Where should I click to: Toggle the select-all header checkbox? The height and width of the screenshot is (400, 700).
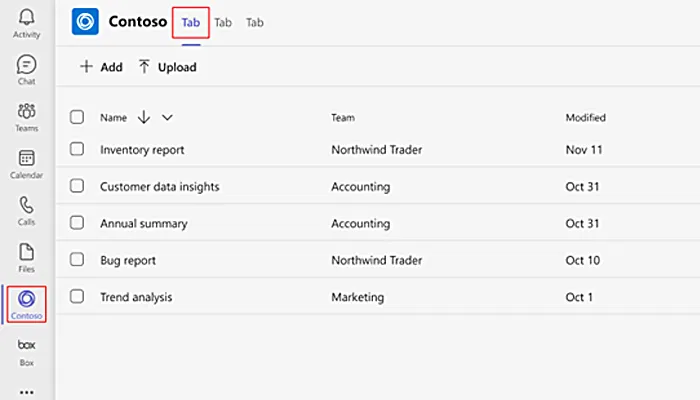[x=77, y=117]
